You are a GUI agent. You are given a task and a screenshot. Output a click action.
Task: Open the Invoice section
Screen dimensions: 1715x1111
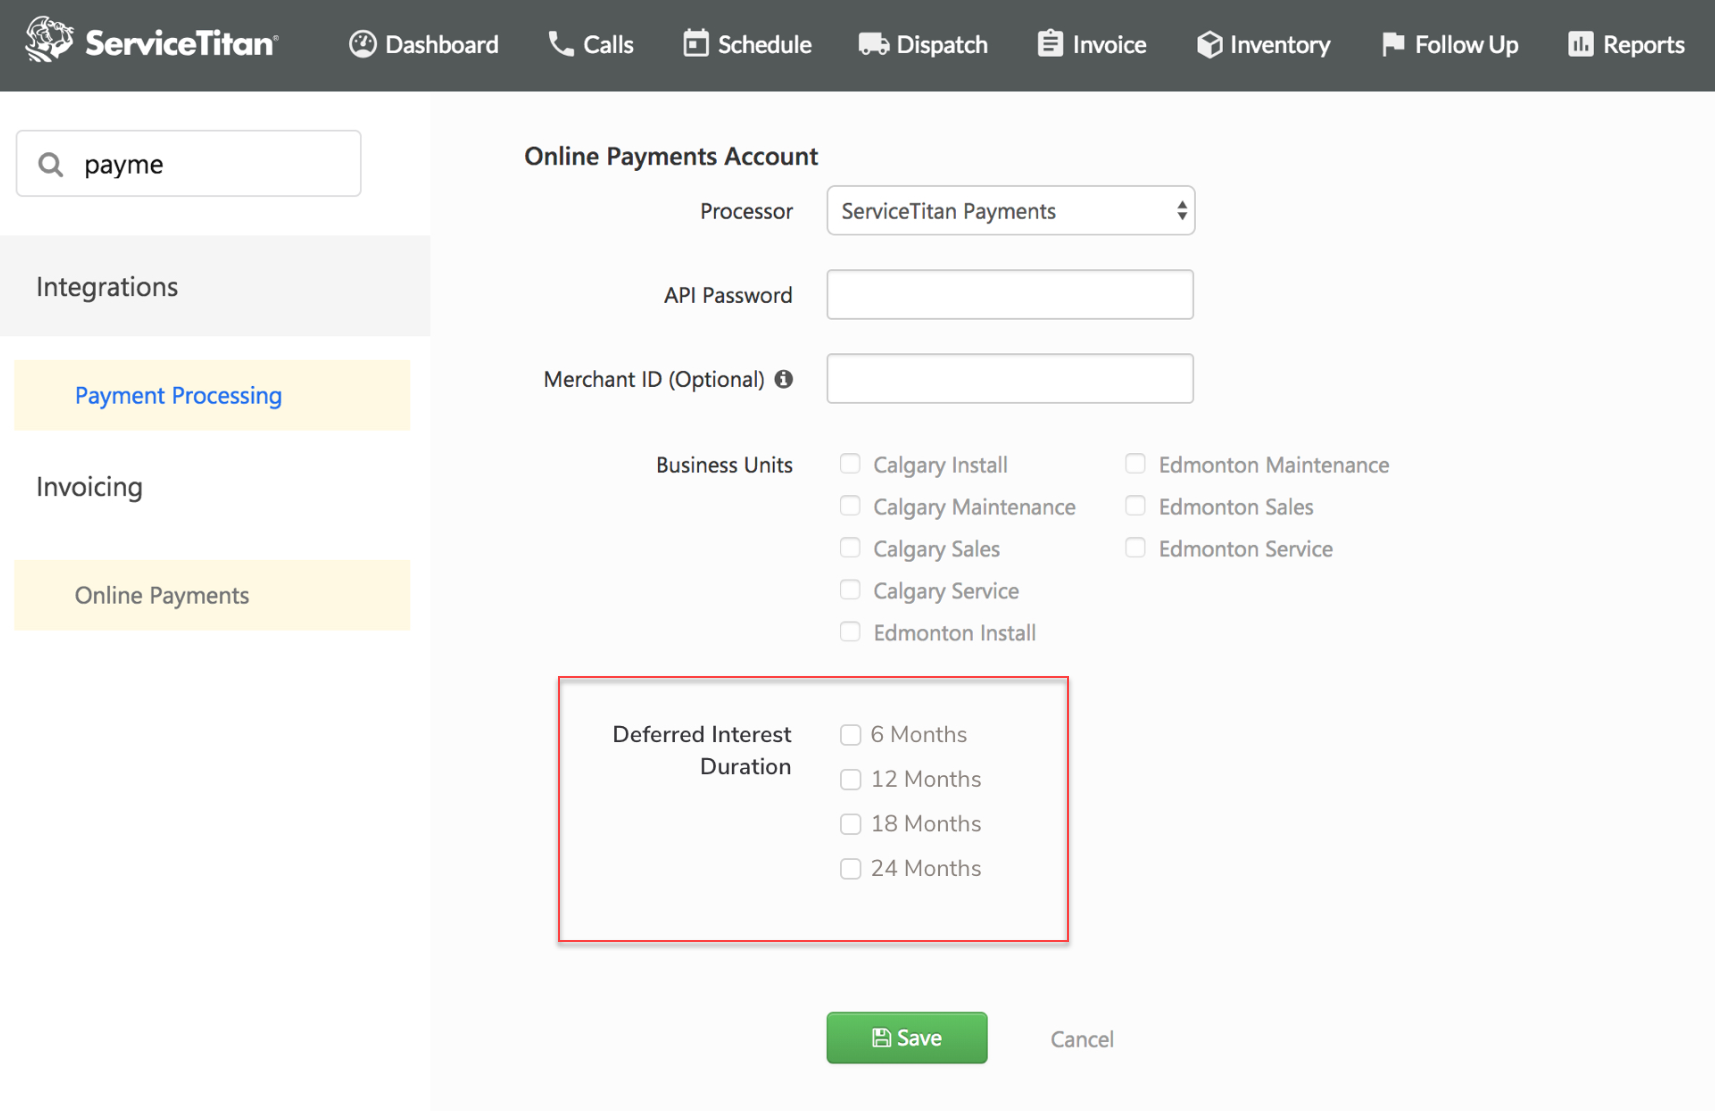pyautogui.click(x=1092, y=45)
